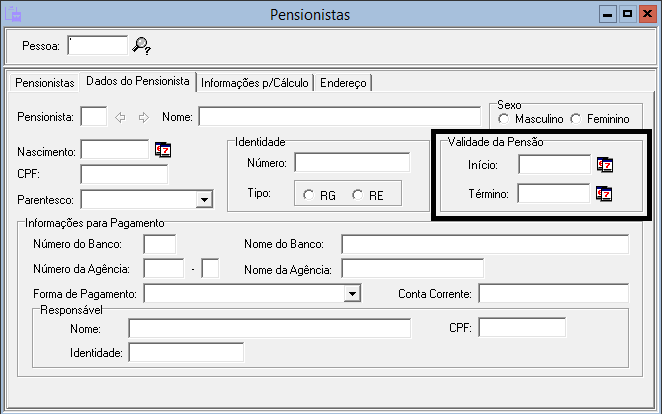The height and width of the screenshot is (414, 664).
Task: Choose RG as identity type
Action: click(x=308, y=195)
